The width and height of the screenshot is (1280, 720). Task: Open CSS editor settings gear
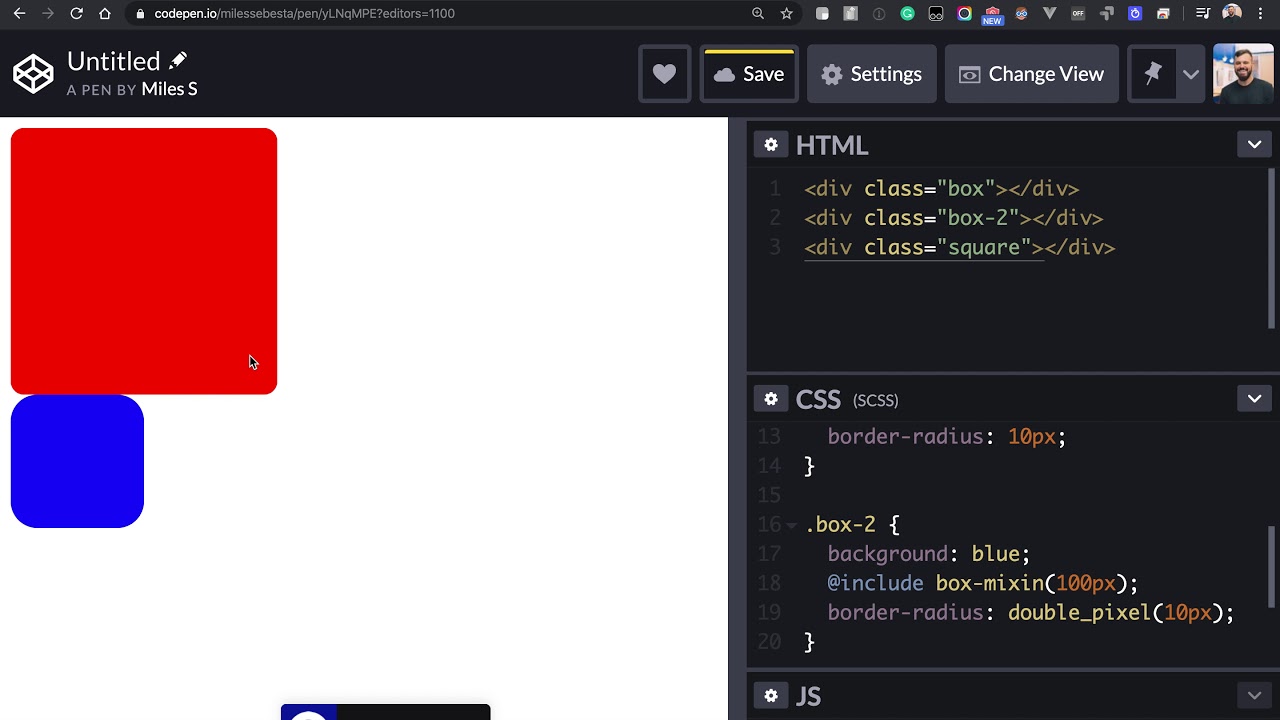coord(771,399)
